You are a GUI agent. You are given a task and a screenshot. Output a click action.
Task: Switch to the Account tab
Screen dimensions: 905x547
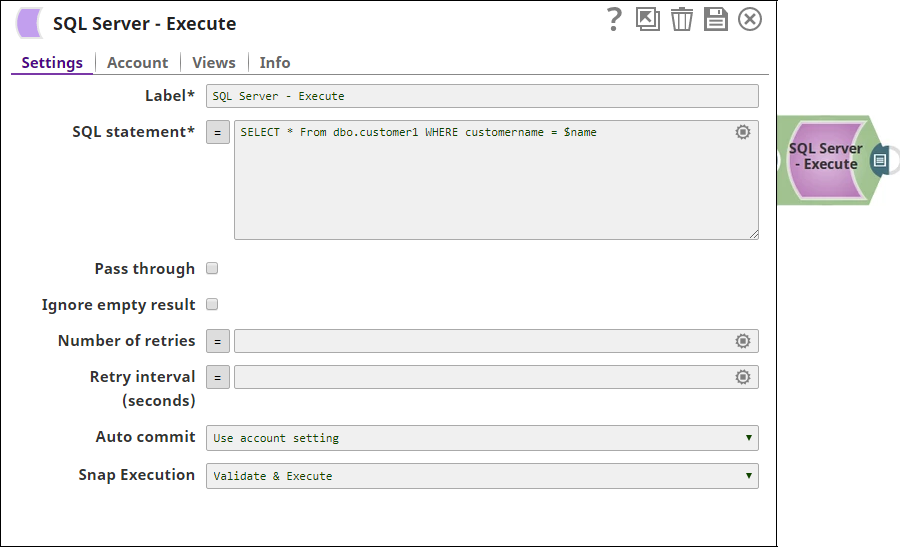(x=137, y=62)
